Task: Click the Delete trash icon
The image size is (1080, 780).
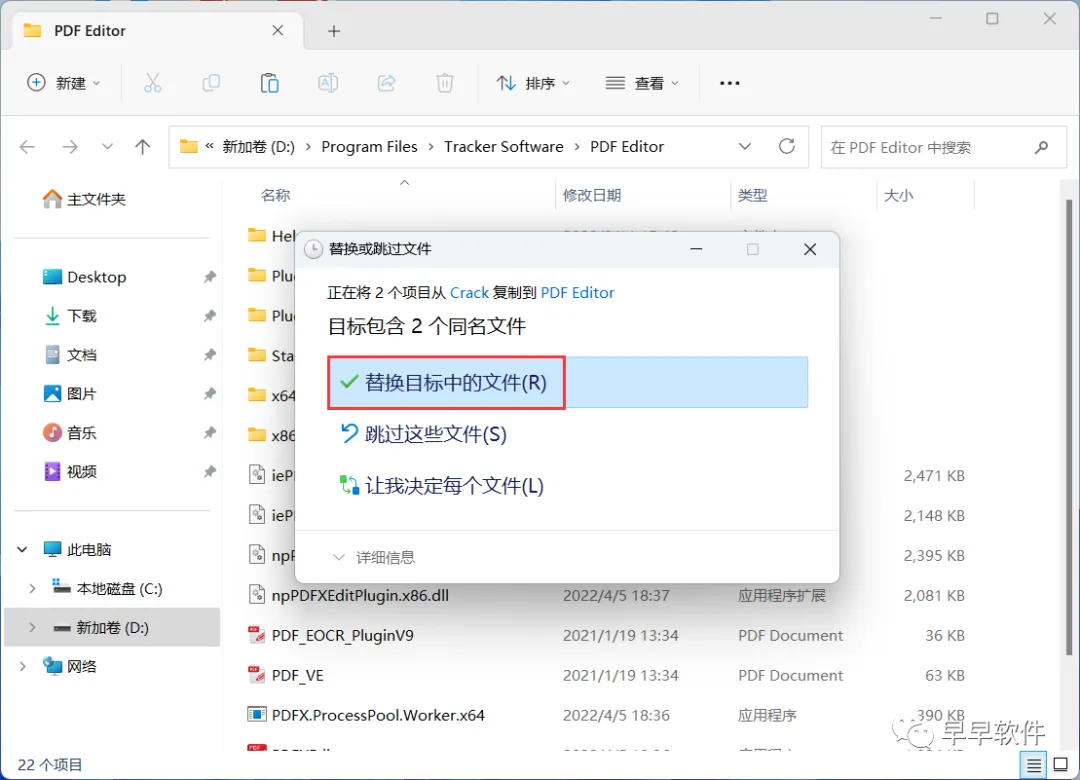Action: click(x=445, y=83)
